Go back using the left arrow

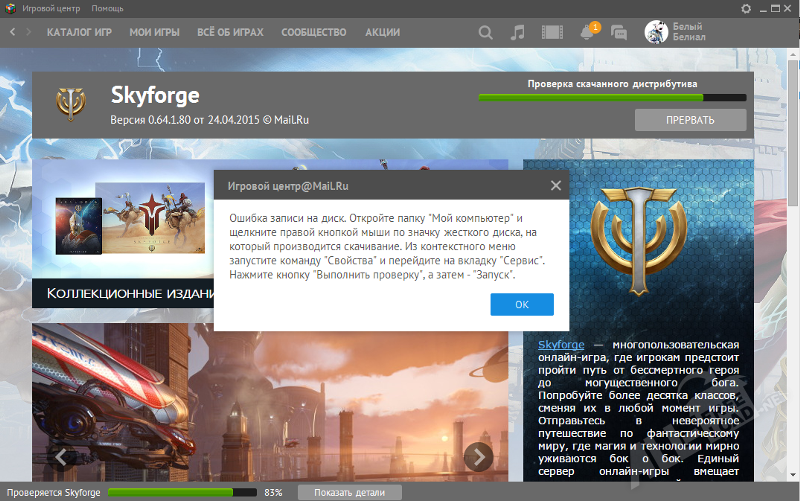click(x=13, y=32)
